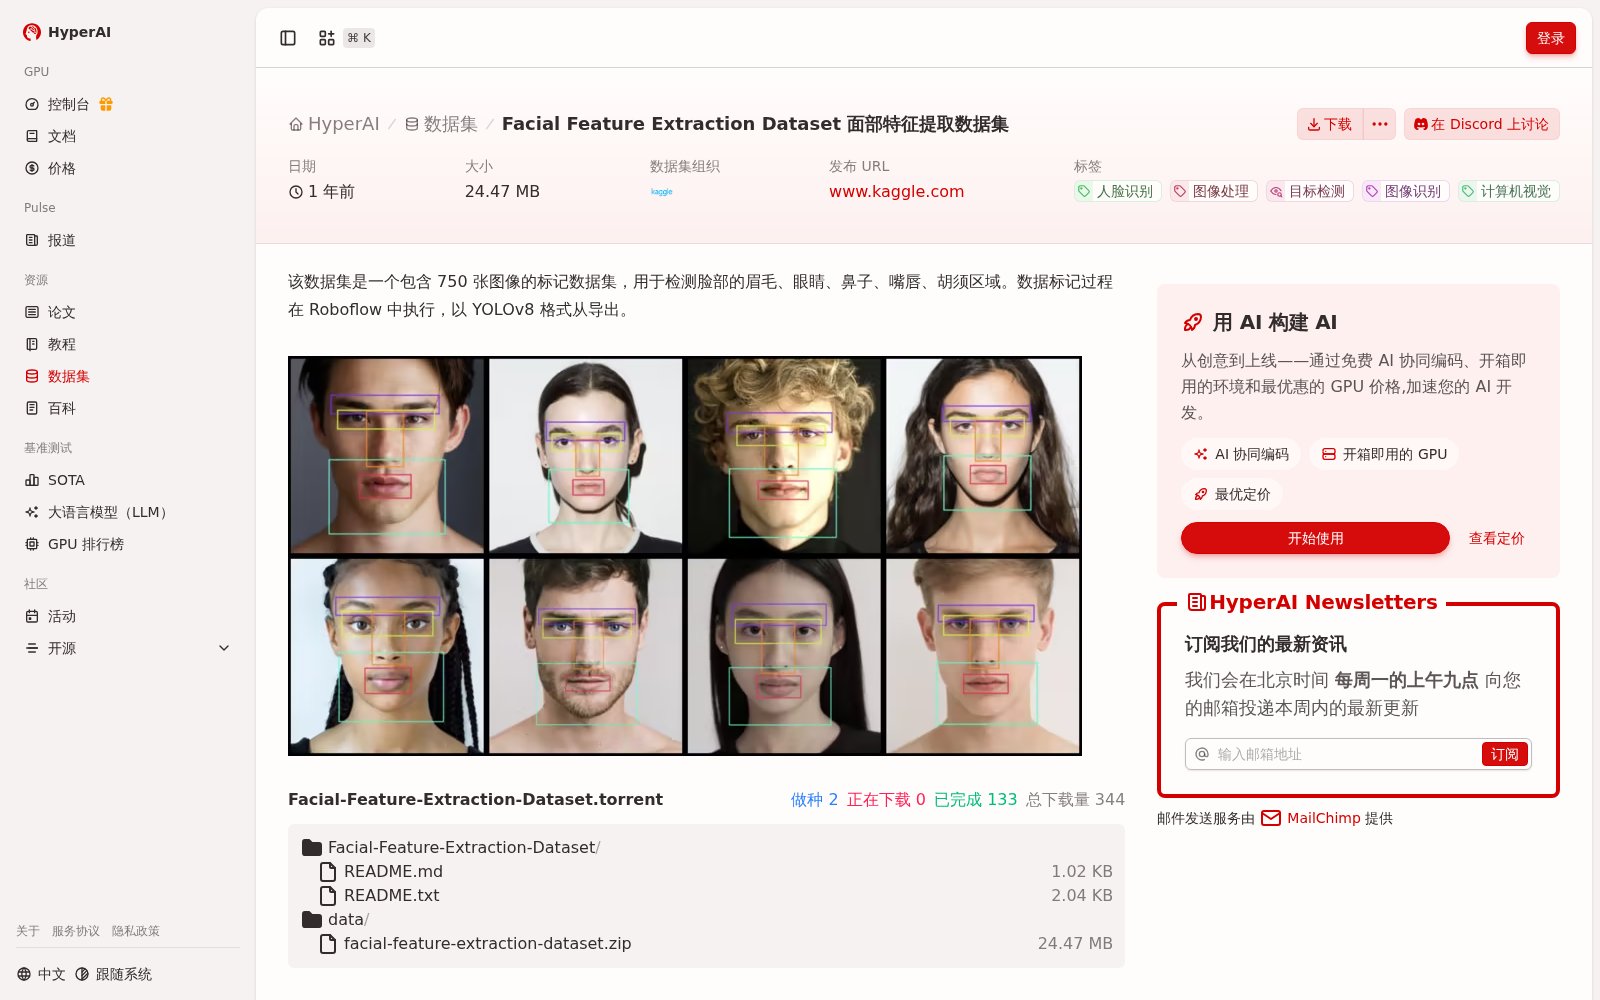Select the 计算机视觉 tag
The image size is (1600, 1000).
coord(1508,191)
